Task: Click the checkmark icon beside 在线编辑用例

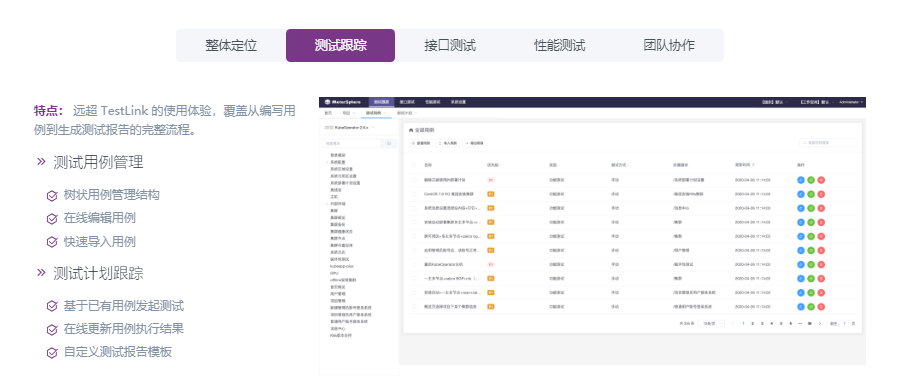Action: (x=52, y=219)
